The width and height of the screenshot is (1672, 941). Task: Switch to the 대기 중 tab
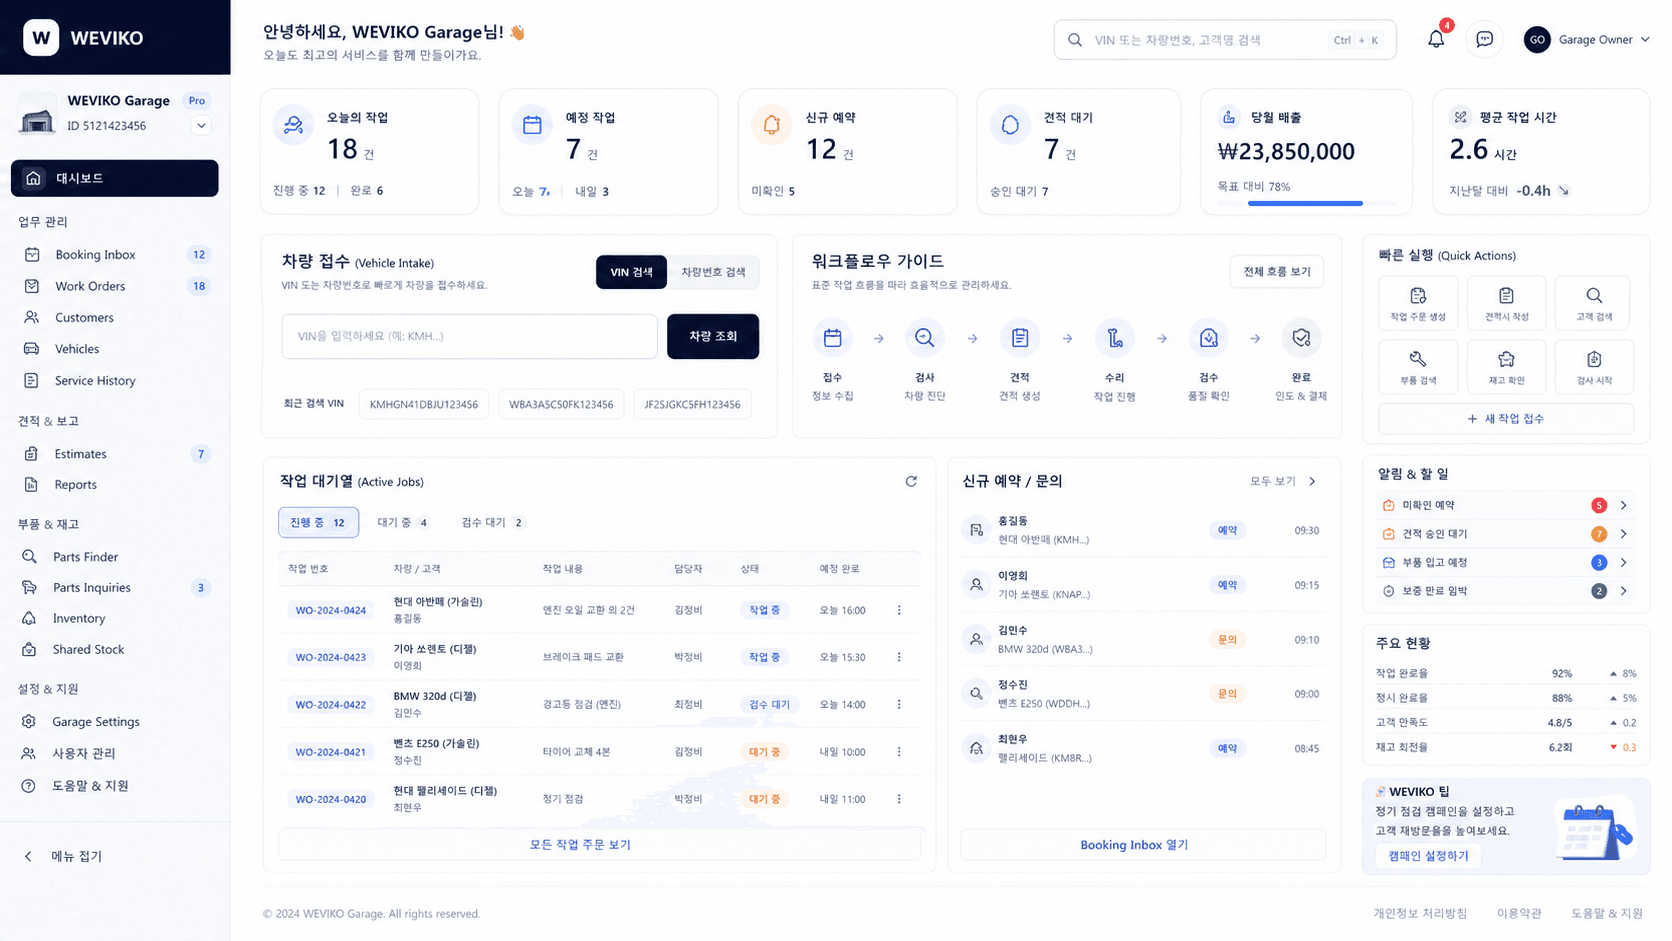click(x=403, y=522)
